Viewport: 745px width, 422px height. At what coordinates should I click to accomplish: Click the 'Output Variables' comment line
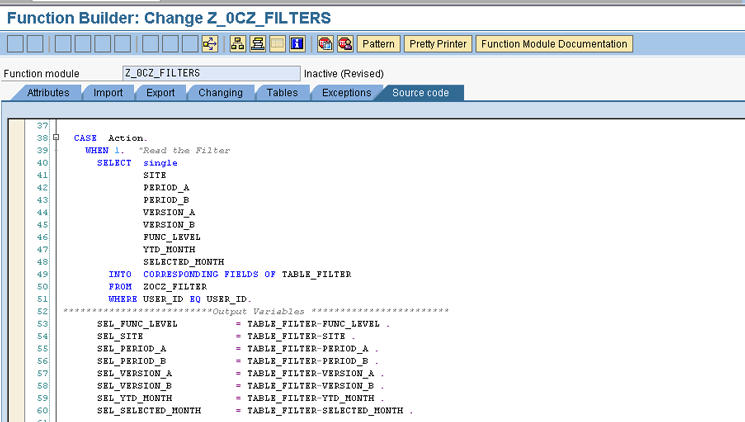(x=256, y=312)
